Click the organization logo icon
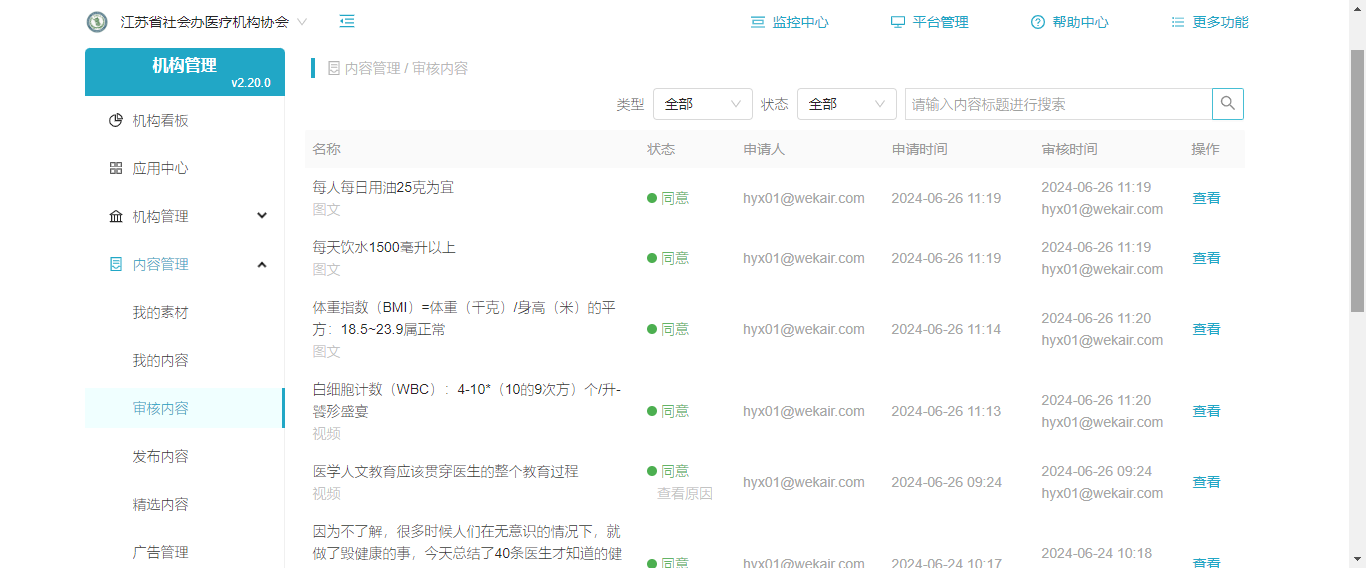 (97, 22)
